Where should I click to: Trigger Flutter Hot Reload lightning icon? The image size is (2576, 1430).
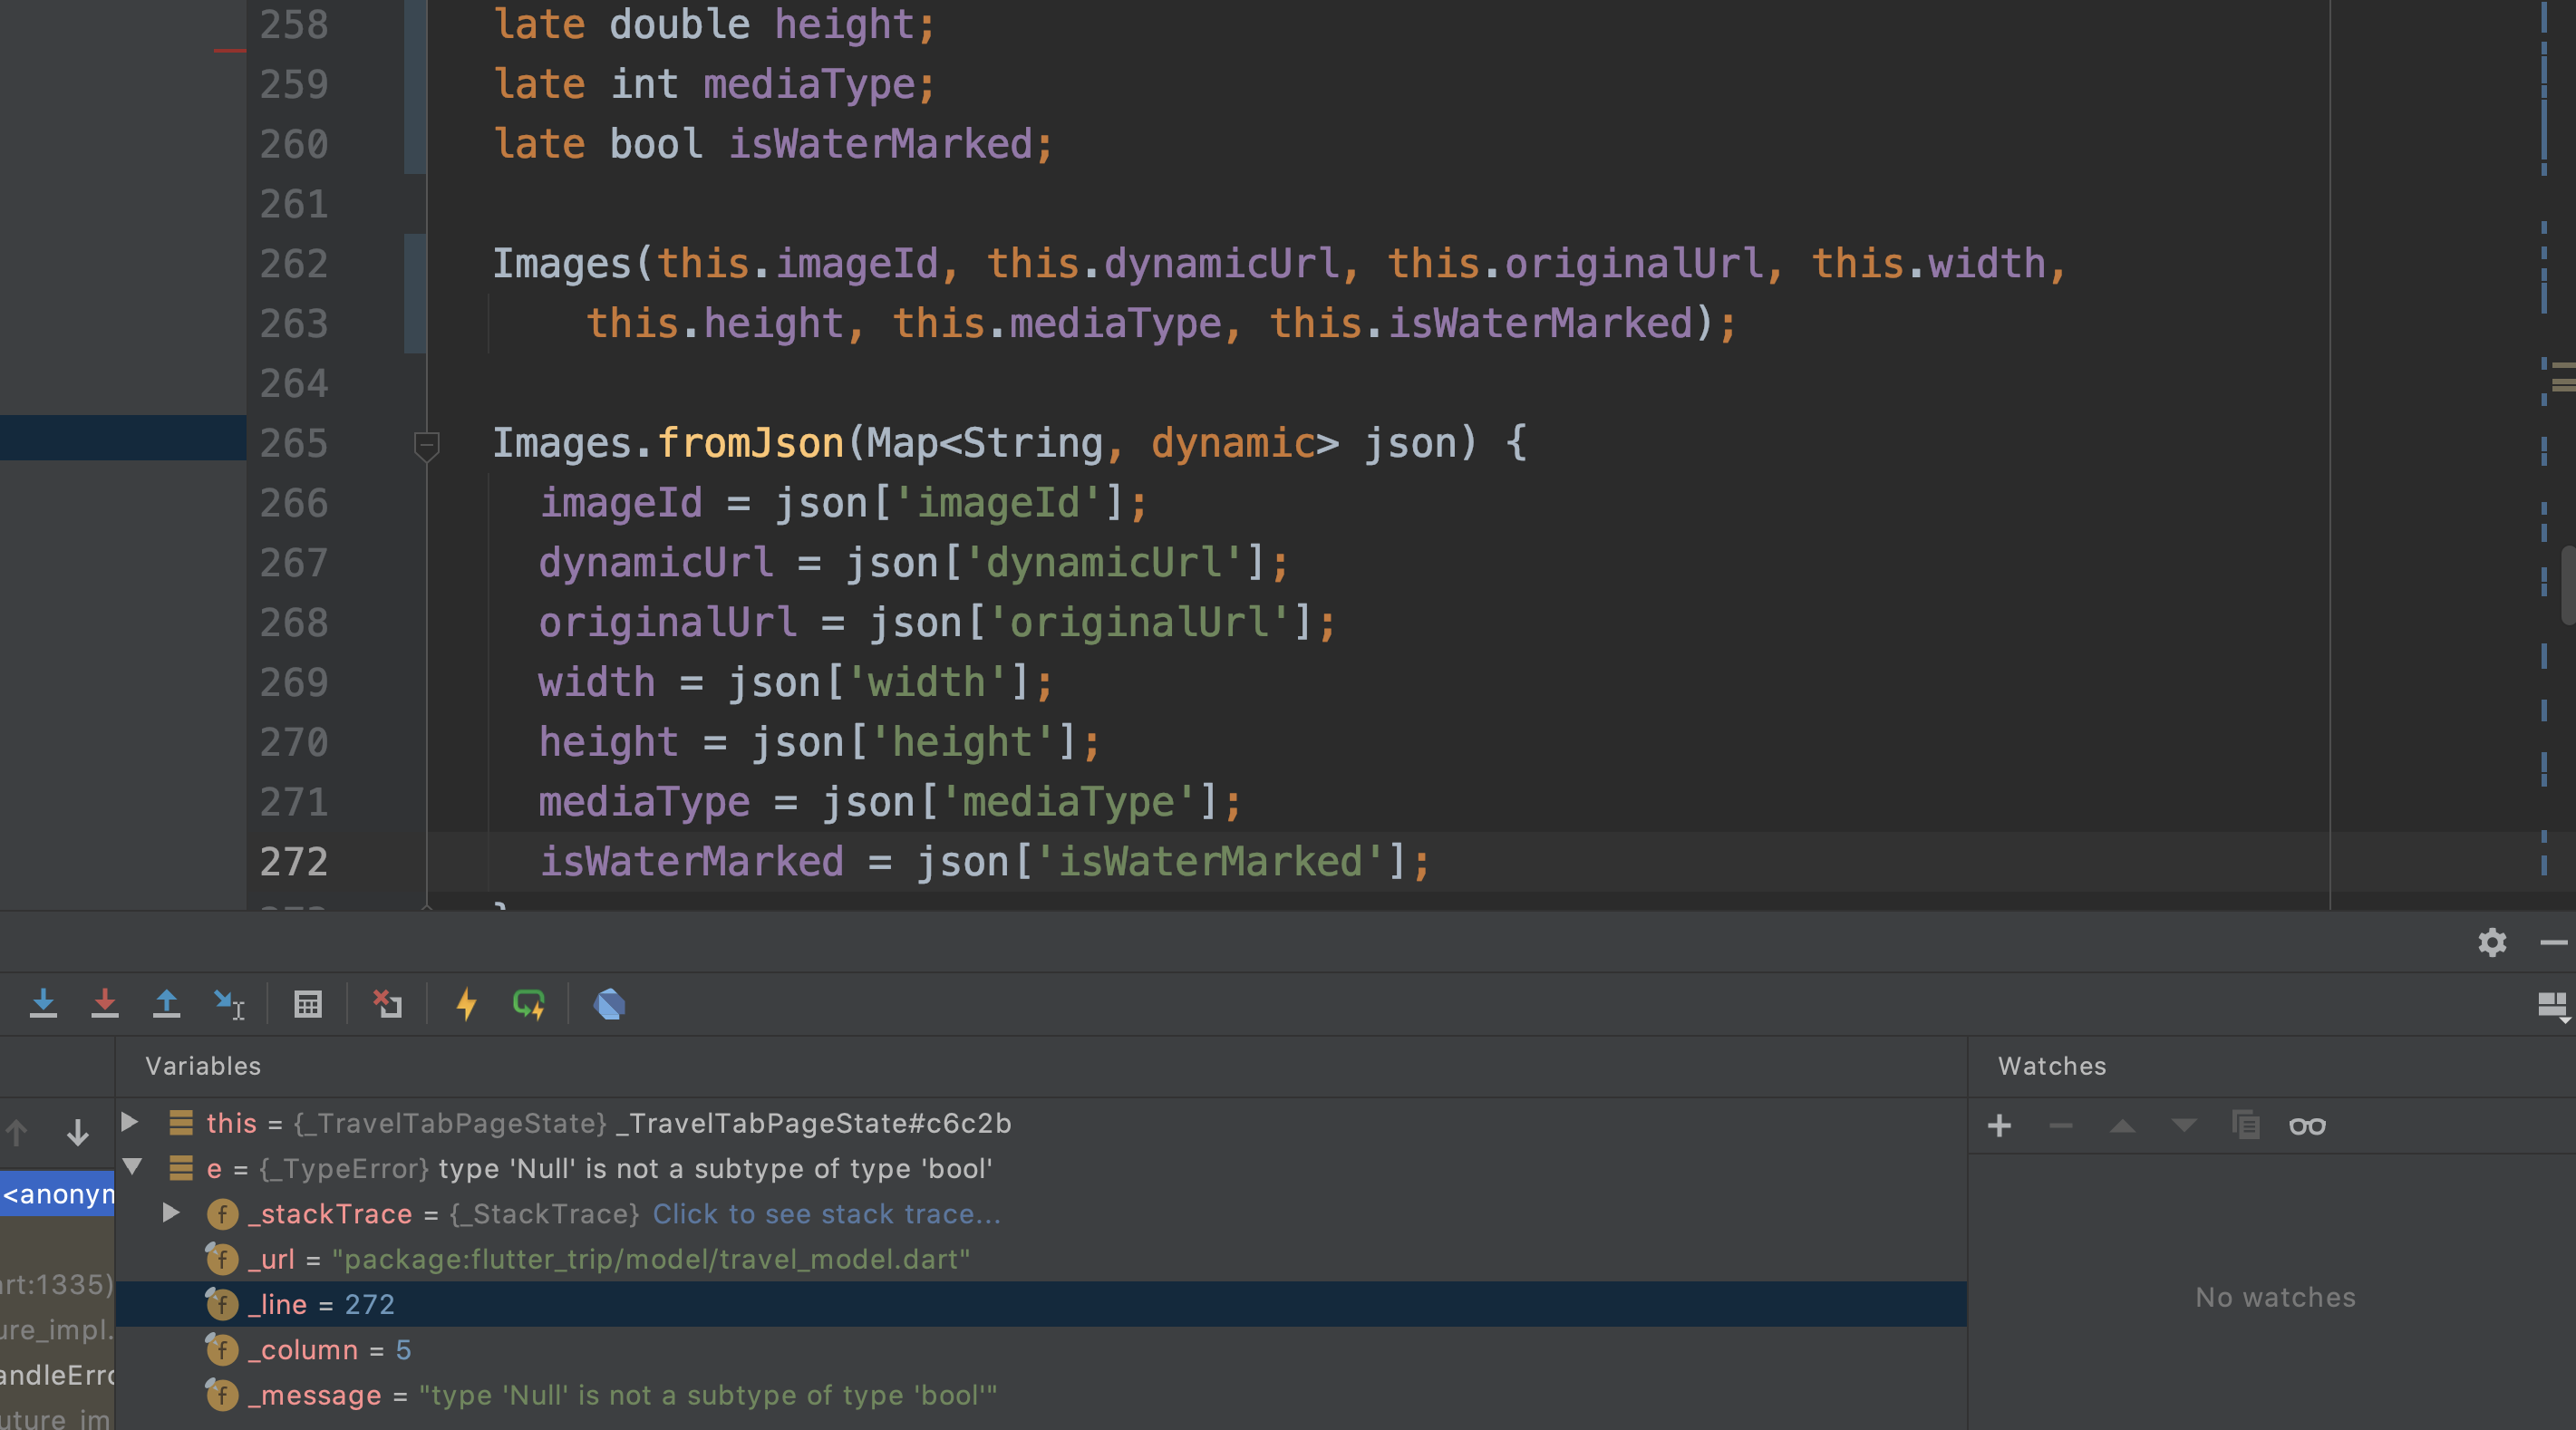tap(466, 1003)
